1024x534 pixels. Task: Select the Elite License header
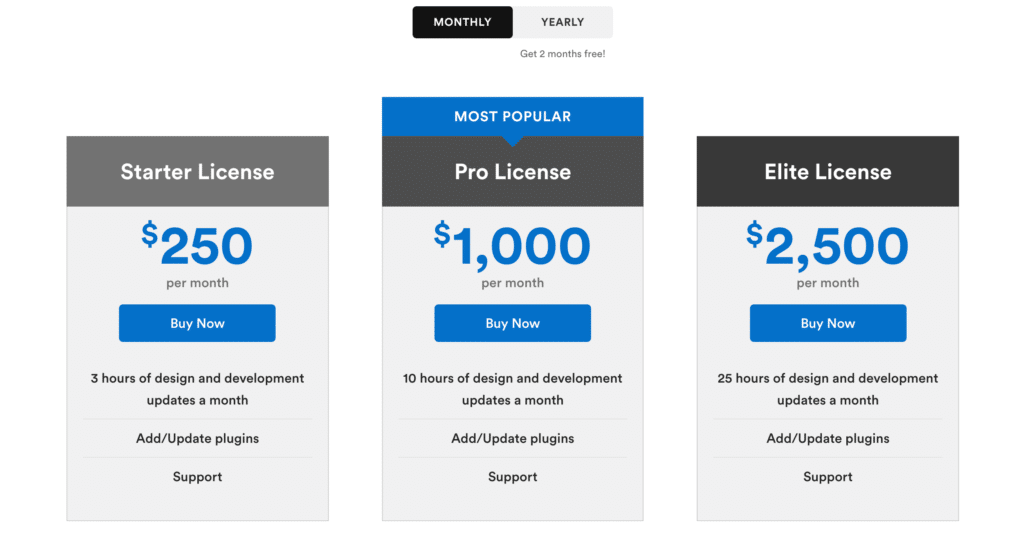click(x=827, y=172)
